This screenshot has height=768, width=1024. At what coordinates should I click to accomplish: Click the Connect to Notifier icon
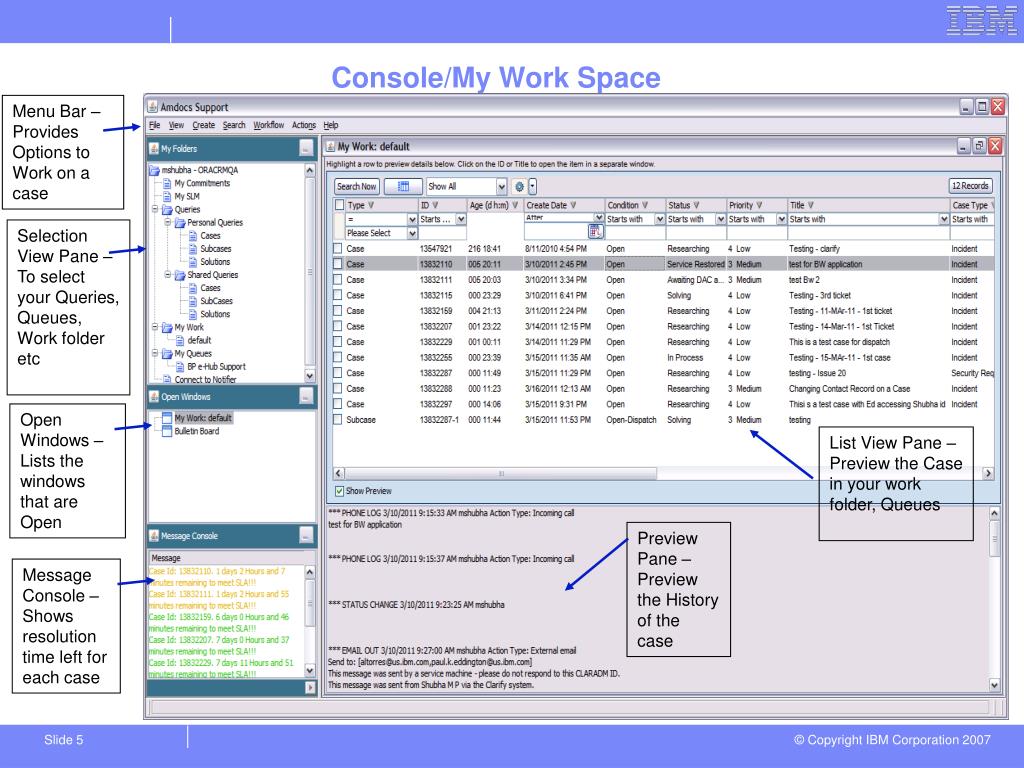pos(167,379)
